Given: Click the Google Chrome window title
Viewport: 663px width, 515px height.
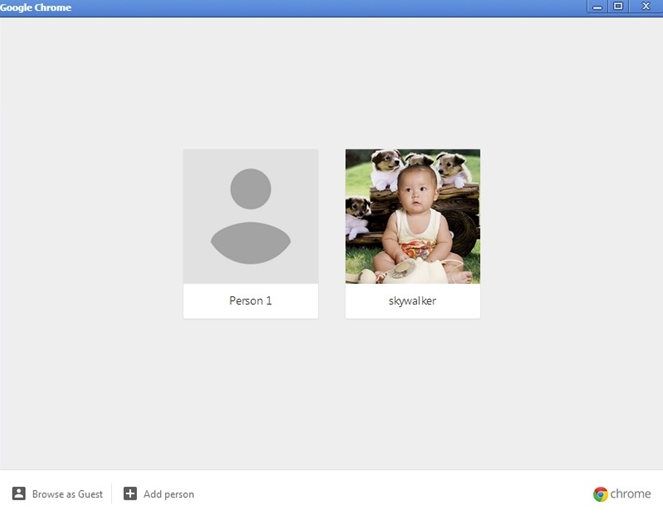Looking at the screenshot, I should pos(36,7).
